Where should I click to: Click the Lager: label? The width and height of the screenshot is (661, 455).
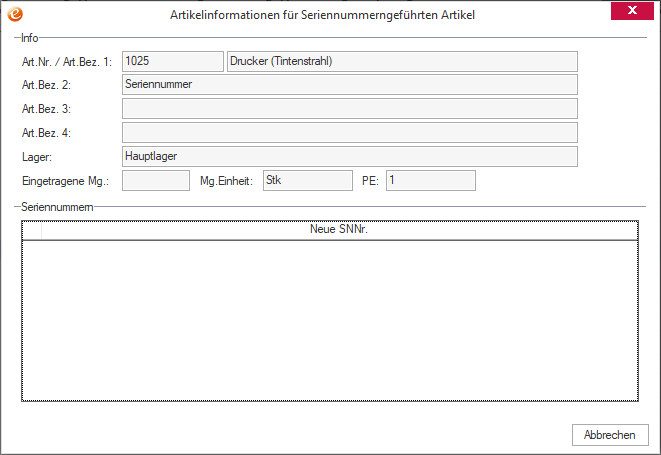37,157
